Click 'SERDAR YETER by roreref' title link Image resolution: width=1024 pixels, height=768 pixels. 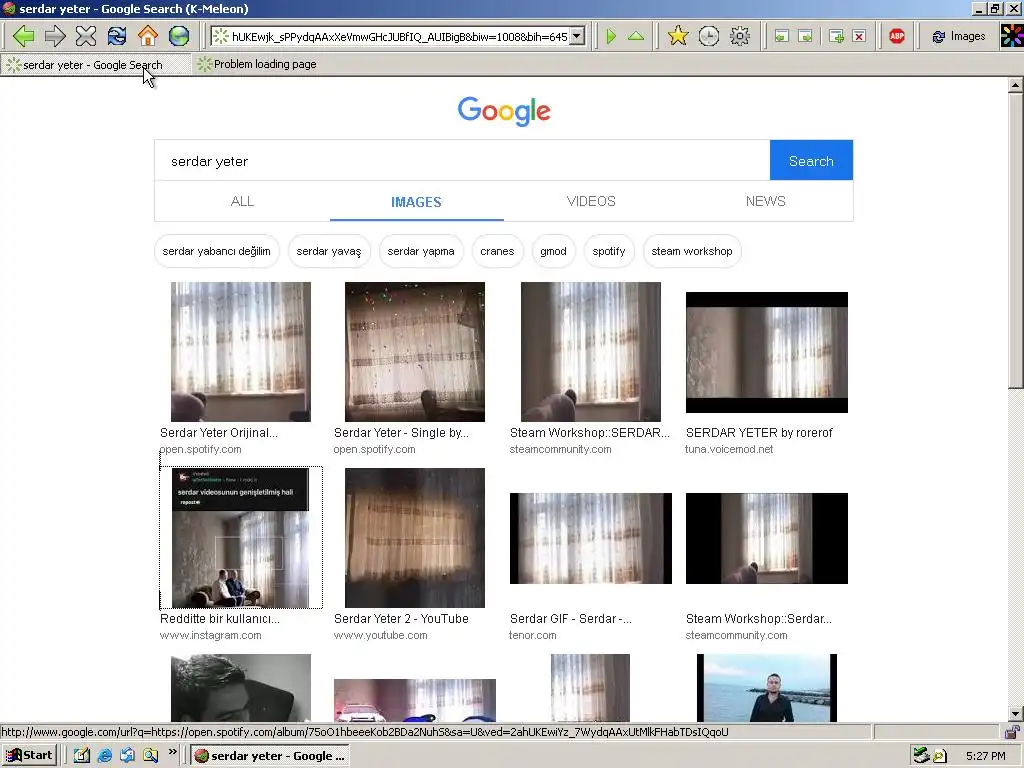pyautogui.click(x=759, y=433)
